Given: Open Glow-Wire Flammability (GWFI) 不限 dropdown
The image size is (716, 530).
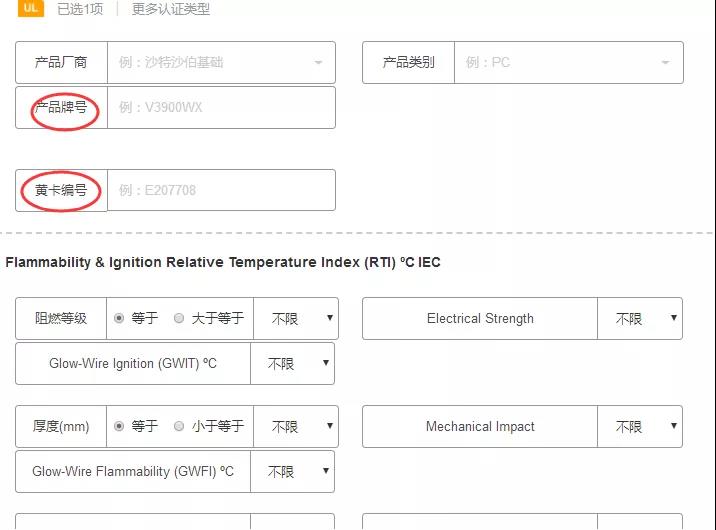Looking at the screenshot, I should [292, 471].
